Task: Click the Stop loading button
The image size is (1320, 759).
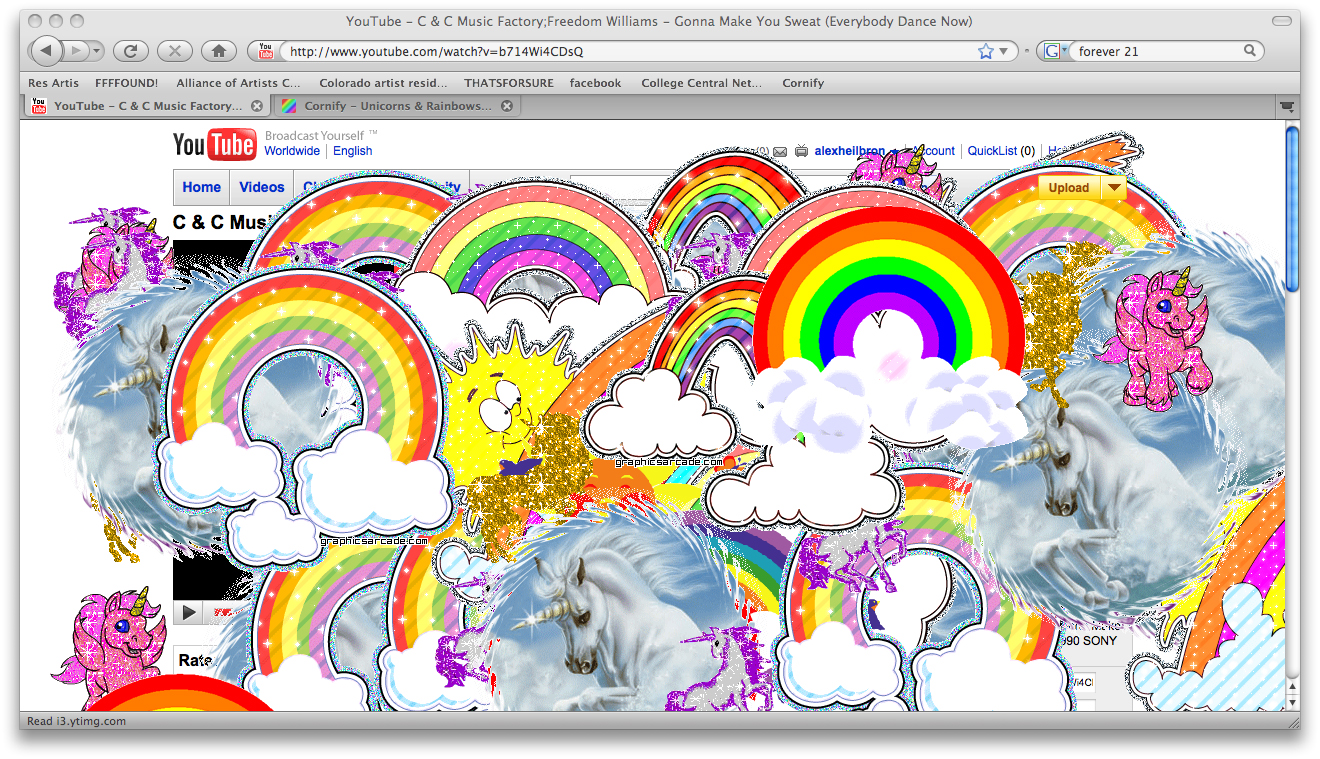Action: 175,51
